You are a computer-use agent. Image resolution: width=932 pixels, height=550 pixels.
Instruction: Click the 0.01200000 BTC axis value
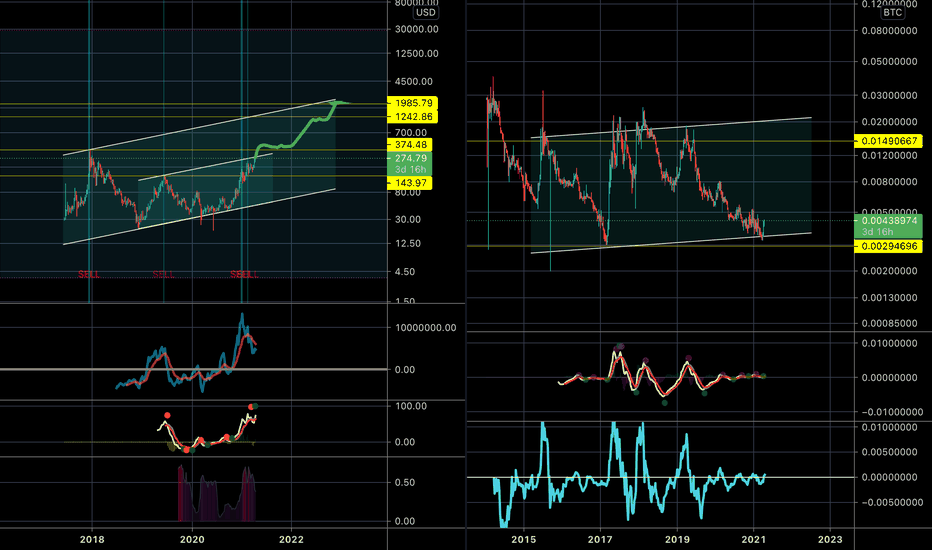point(889,156)
